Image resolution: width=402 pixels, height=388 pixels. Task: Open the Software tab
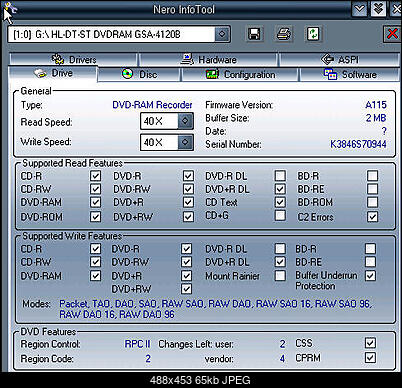coord(350,74)
